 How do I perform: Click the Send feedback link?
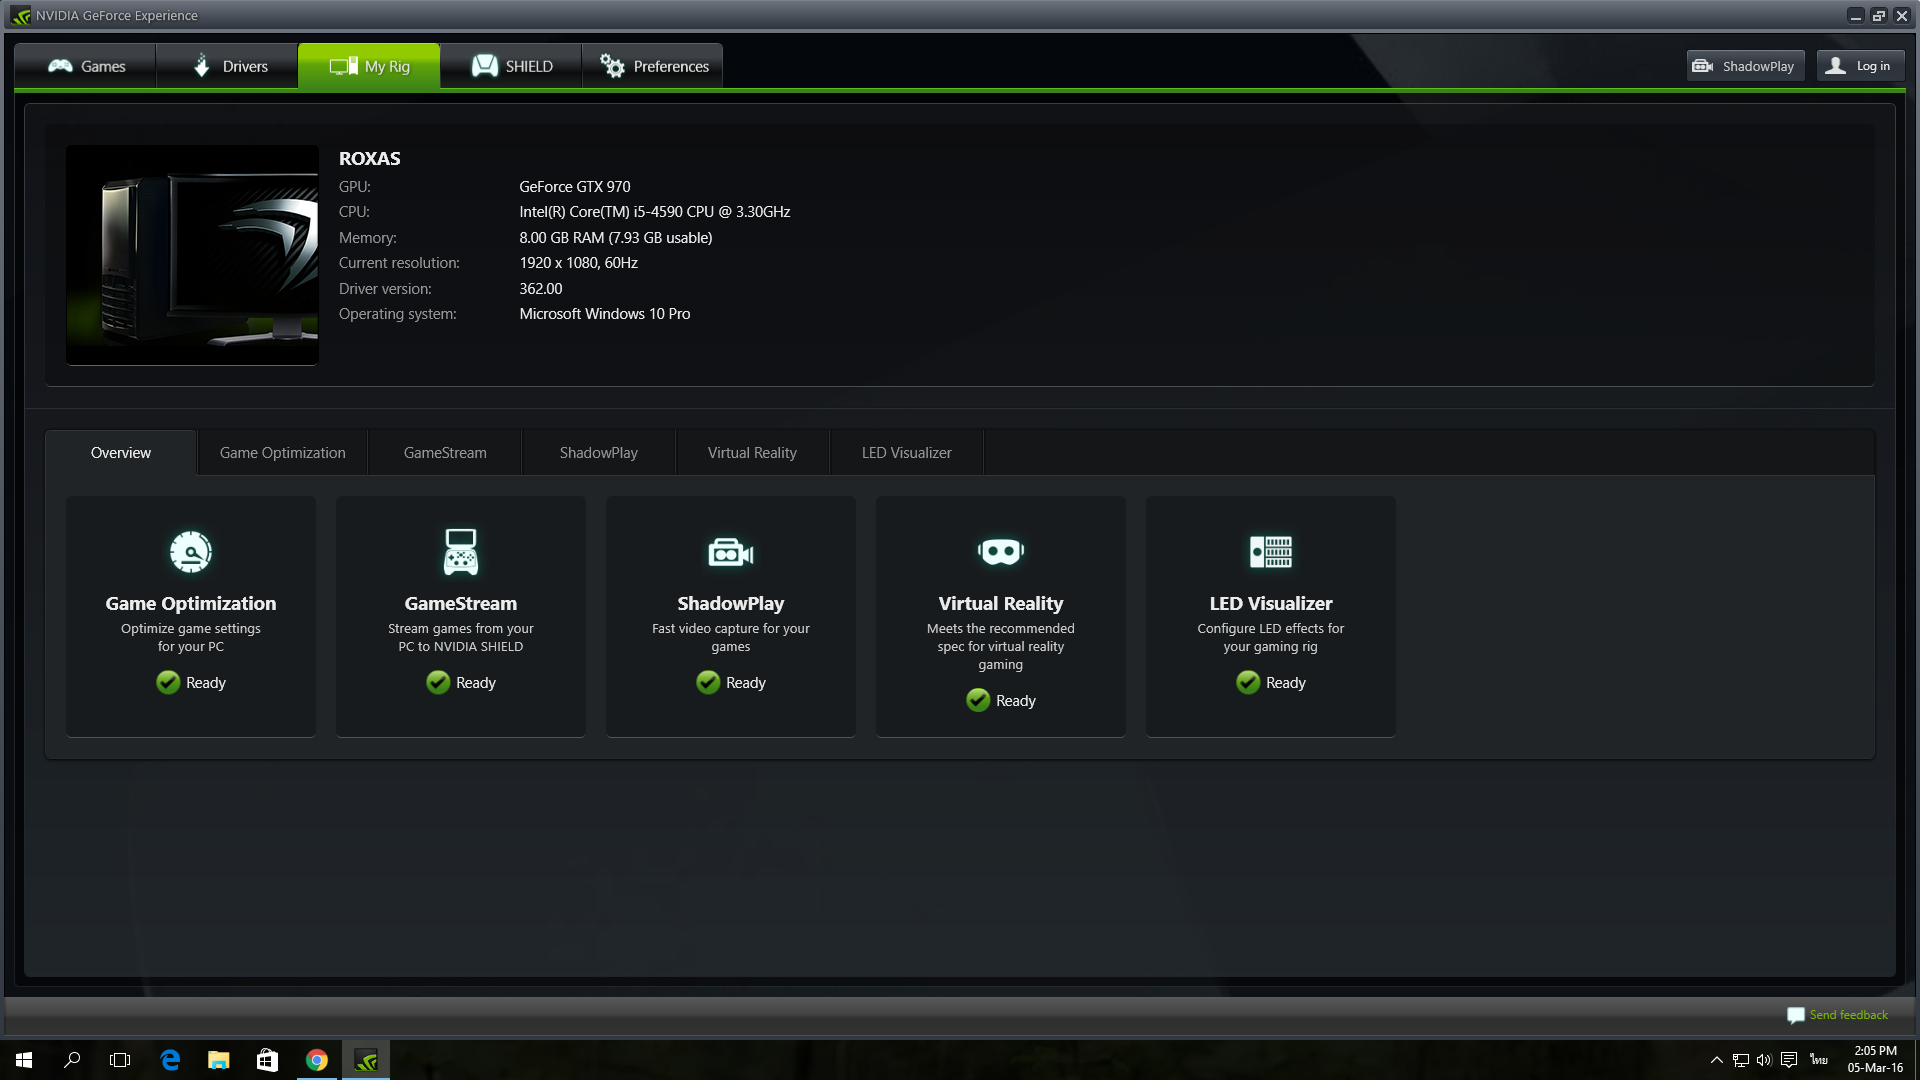point(1847,1015)
